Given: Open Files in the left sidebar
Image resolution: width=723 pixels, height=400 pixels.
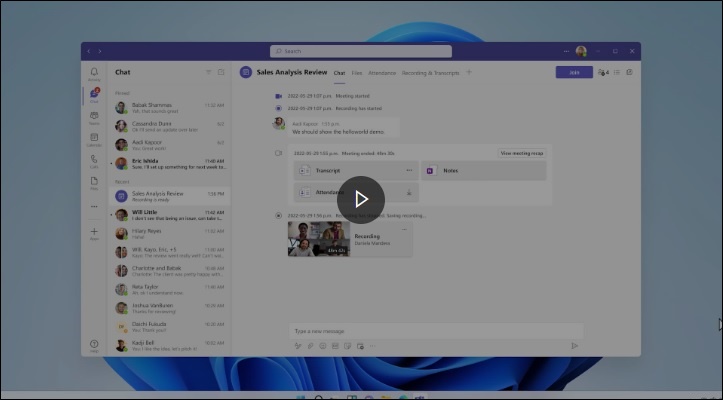Looking at the screenshot, I should (x=94, y=183).
